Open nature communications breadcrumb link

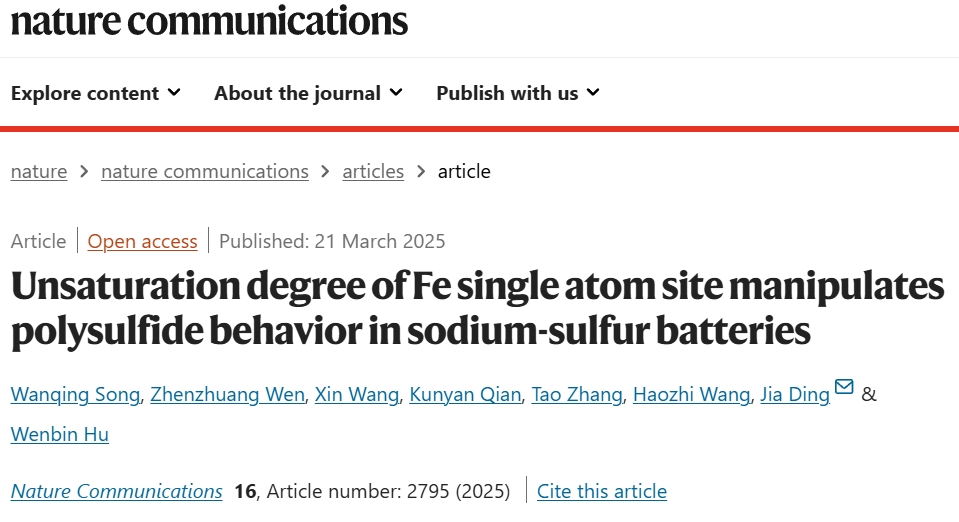click(x=205, y=172)
